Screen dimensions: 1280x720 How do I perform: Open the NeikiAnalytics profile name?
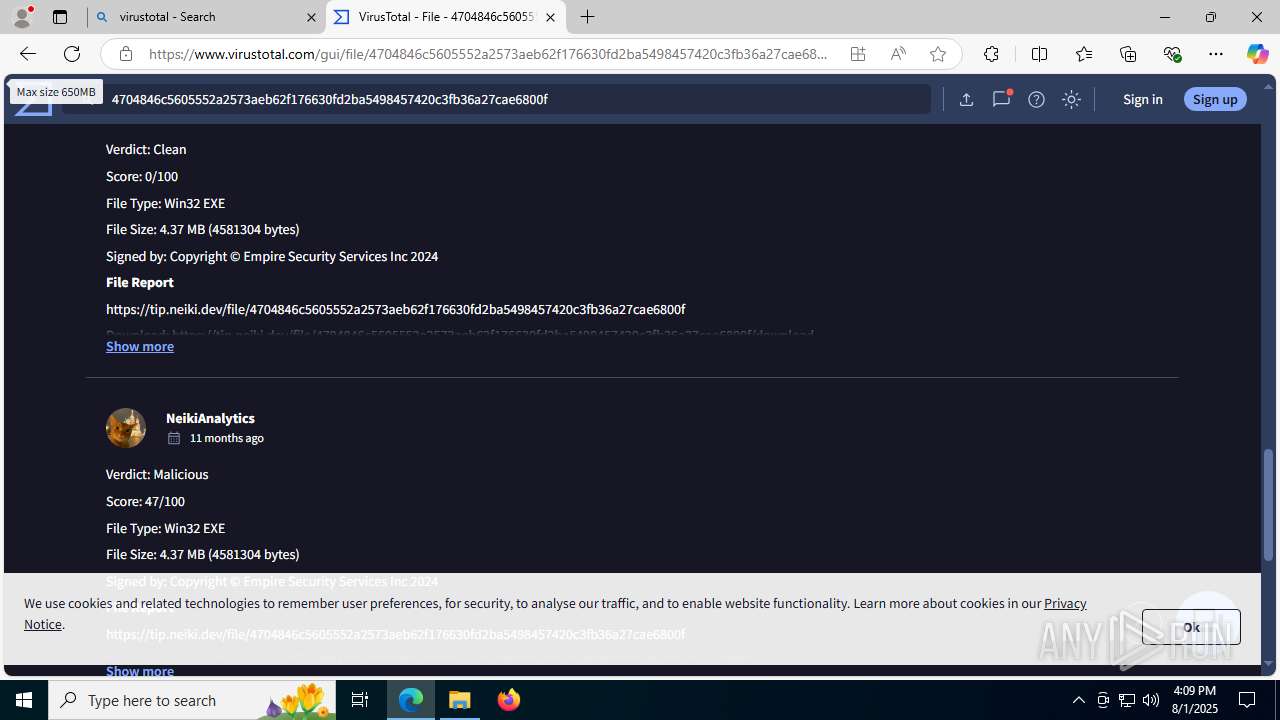tap(210, 418)
